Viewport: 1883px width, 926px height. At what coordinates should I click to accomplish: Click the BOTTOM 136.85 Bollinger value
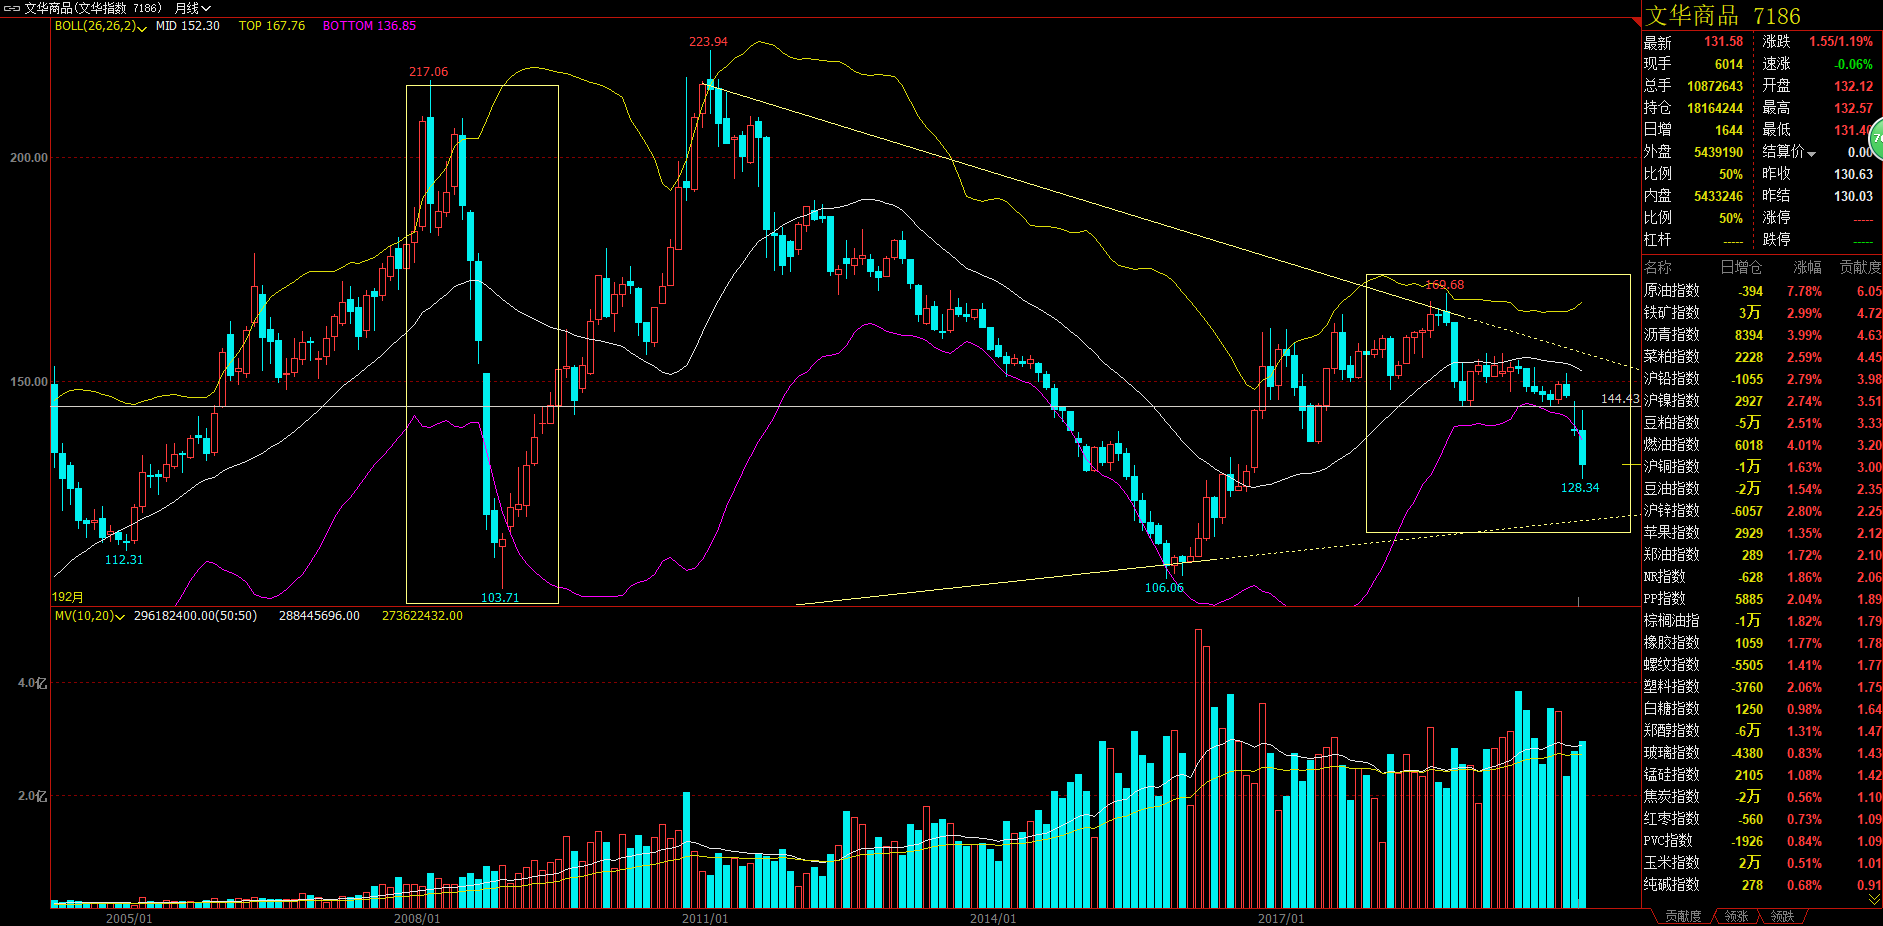click(x=369, y=26)
